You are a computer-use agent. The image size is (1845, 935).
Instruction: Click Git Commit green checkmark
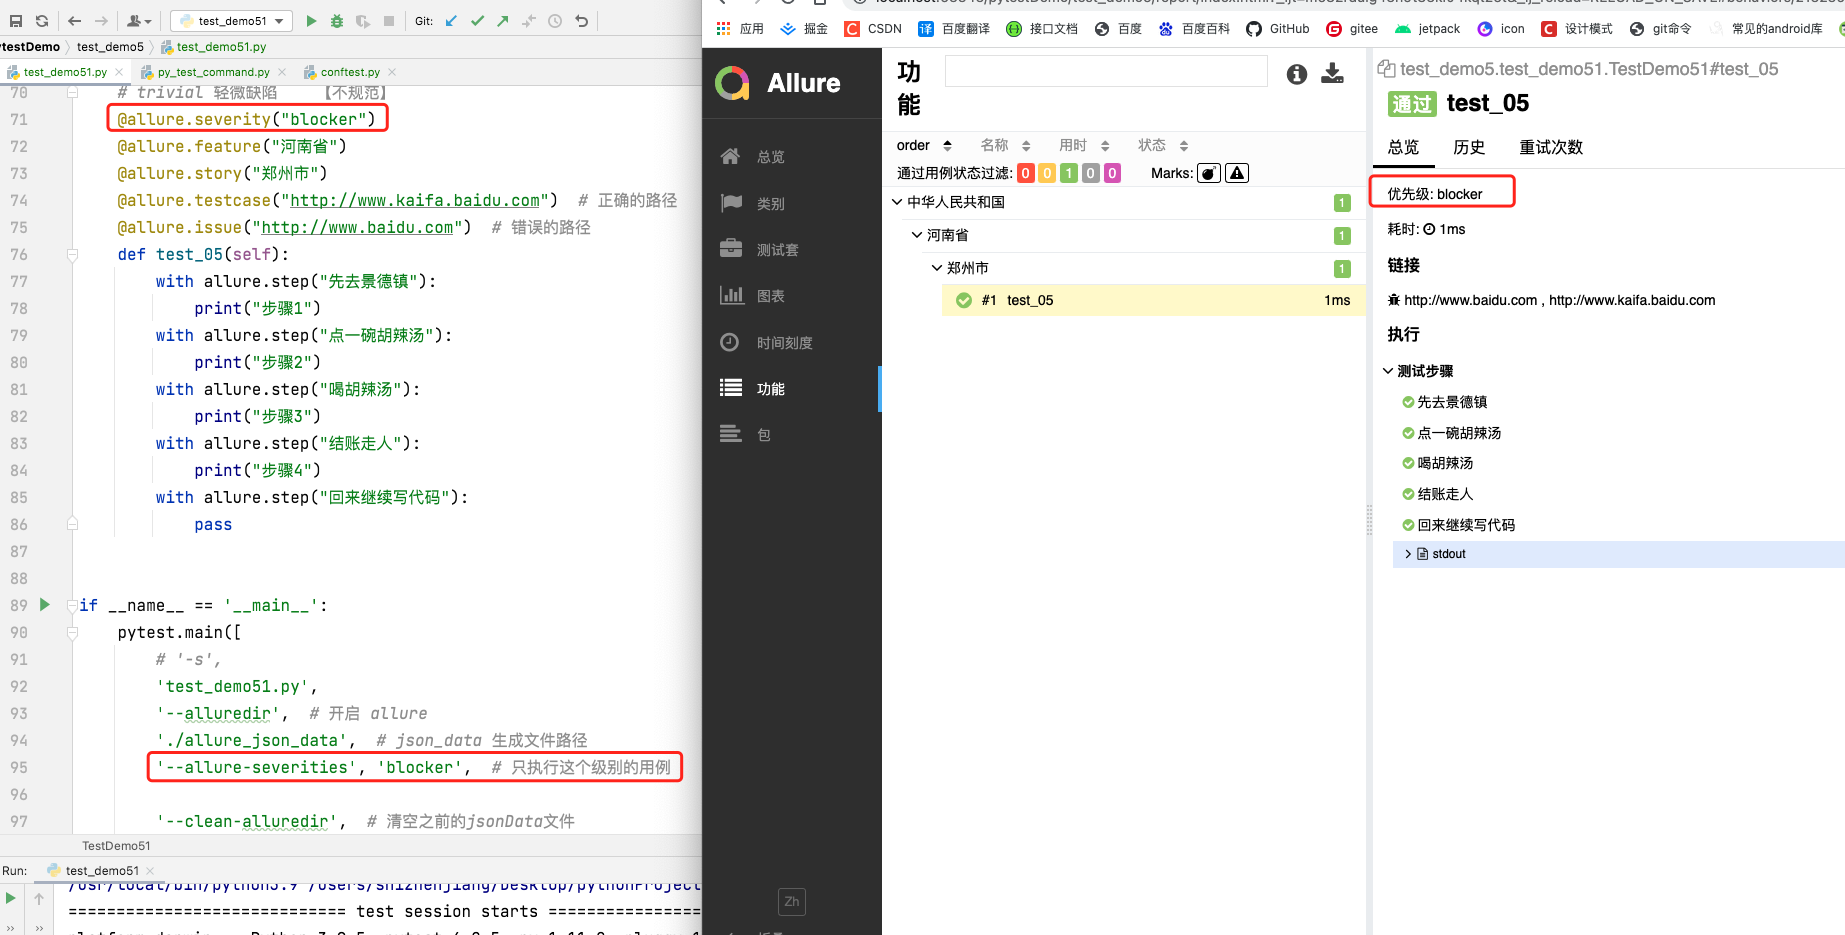[x=477, y=20]
